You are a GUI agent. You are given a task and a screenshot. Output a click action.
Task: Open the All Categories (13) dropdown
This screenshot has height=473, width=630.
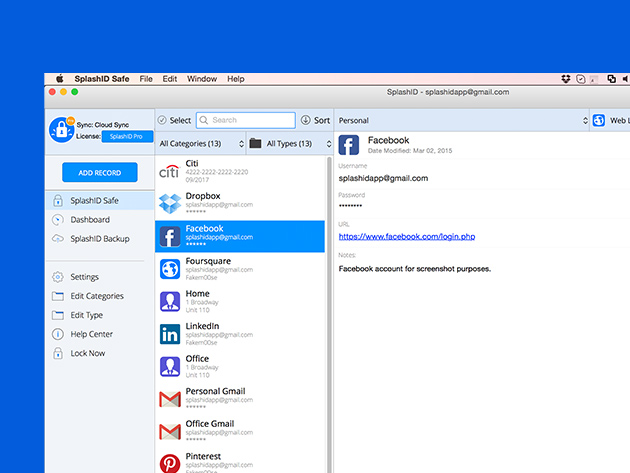pyautogui.click(x=201, y=143)
